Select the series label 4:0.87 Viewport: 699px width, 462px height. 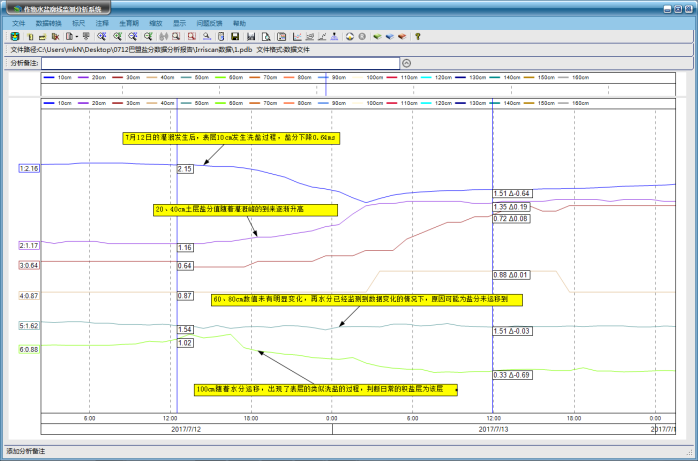29,296
